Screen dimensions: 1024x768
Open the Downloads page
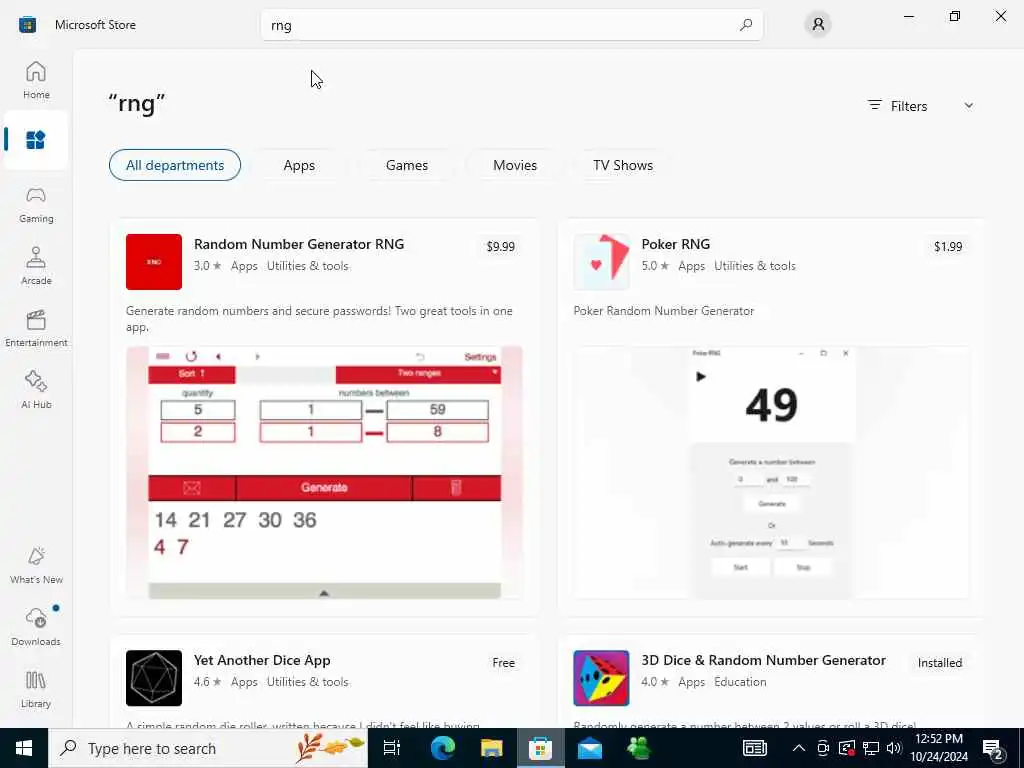(36, 627)
